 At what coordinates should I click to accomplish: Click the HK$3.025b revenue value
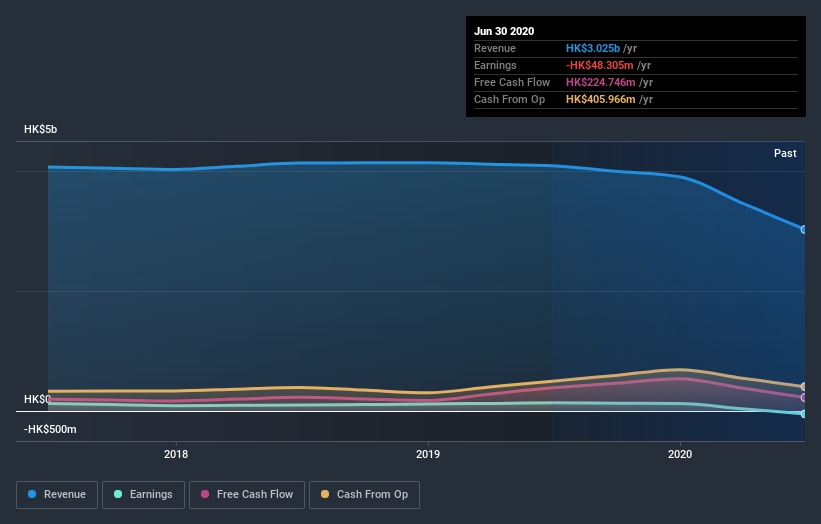tap(593, 48)
